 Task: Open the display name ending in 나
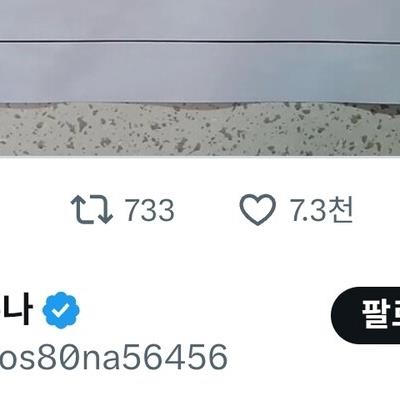pos(17,310)
